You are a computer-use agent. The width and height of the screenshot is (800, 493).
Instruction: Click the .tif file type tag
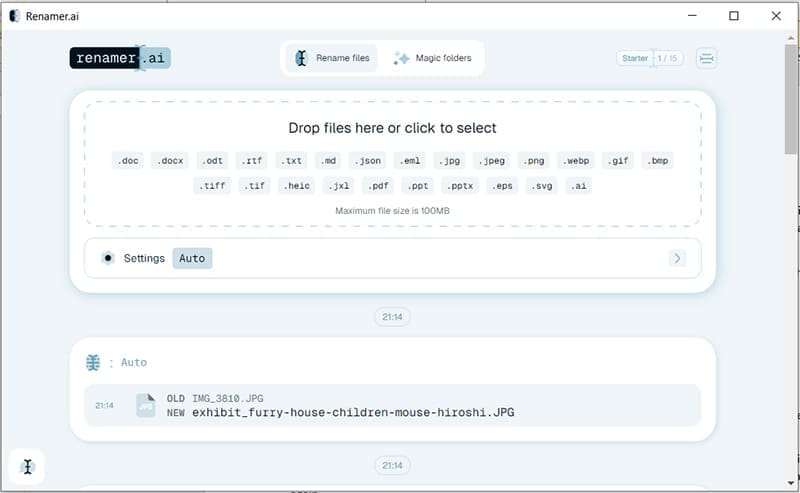pyautogui.click(x=254, y=186)
